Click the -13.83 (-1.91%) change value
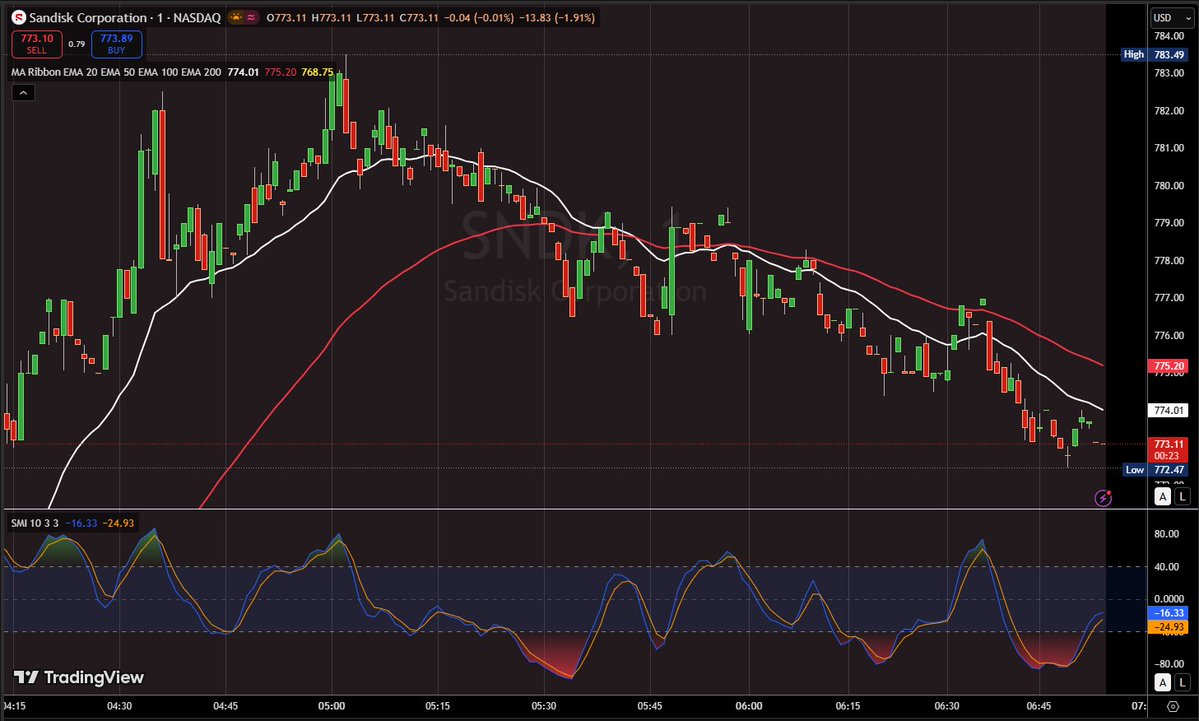1199x721 pixels. (x=557, y=18)
